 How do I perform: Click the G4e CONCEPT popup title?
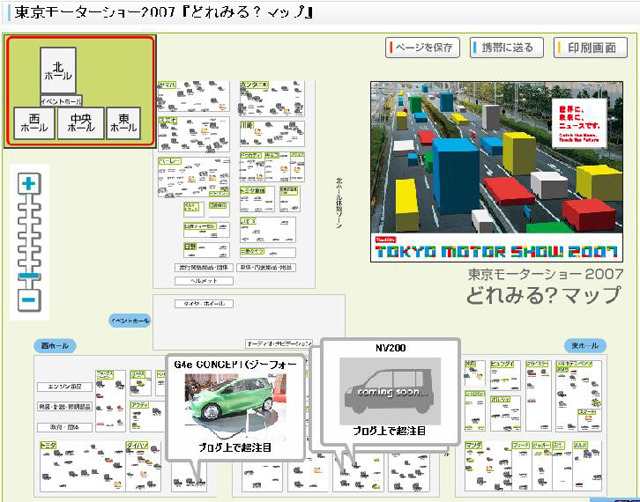pos(235,364)
